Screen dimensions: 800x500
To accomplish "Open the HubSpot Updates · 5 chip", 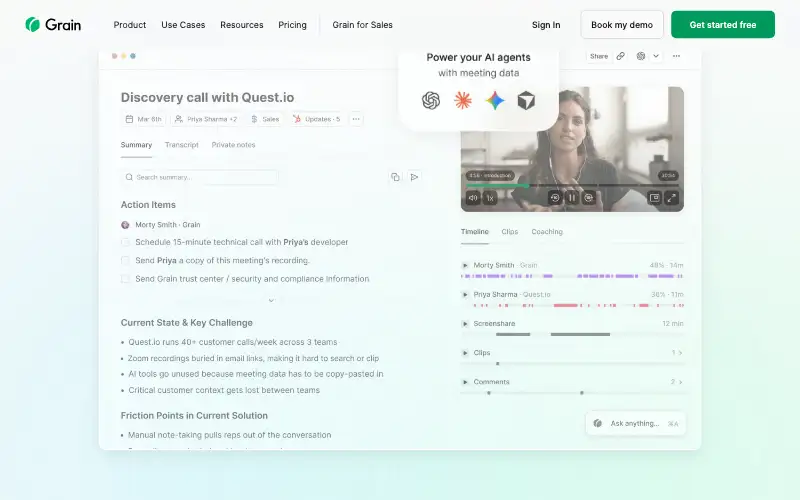I will 316,119.
